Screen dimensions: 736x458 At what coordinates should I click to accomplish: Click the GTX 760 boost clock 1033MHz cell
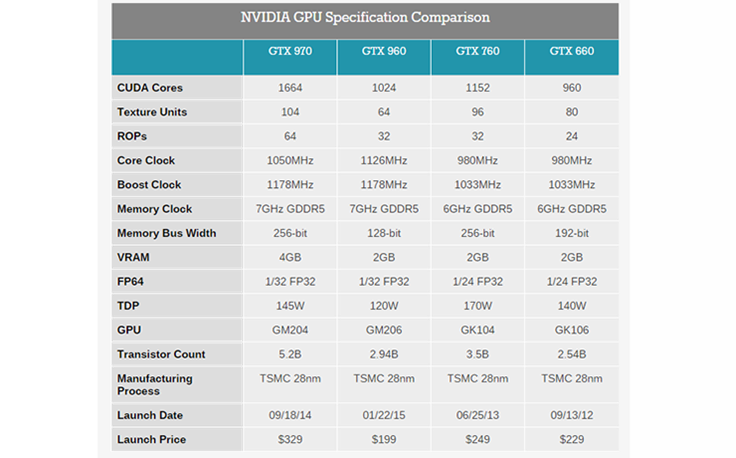click(477, 185)
